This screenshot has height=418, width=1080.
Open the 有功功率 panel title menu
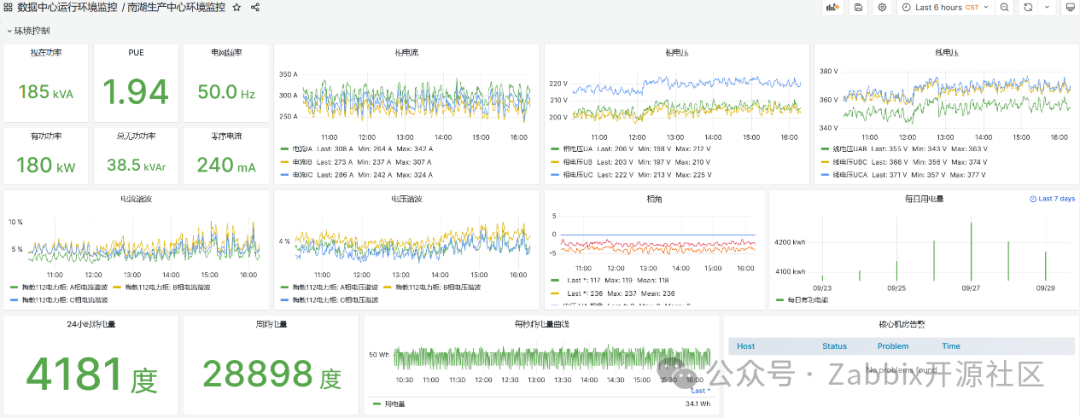[45, 135]
